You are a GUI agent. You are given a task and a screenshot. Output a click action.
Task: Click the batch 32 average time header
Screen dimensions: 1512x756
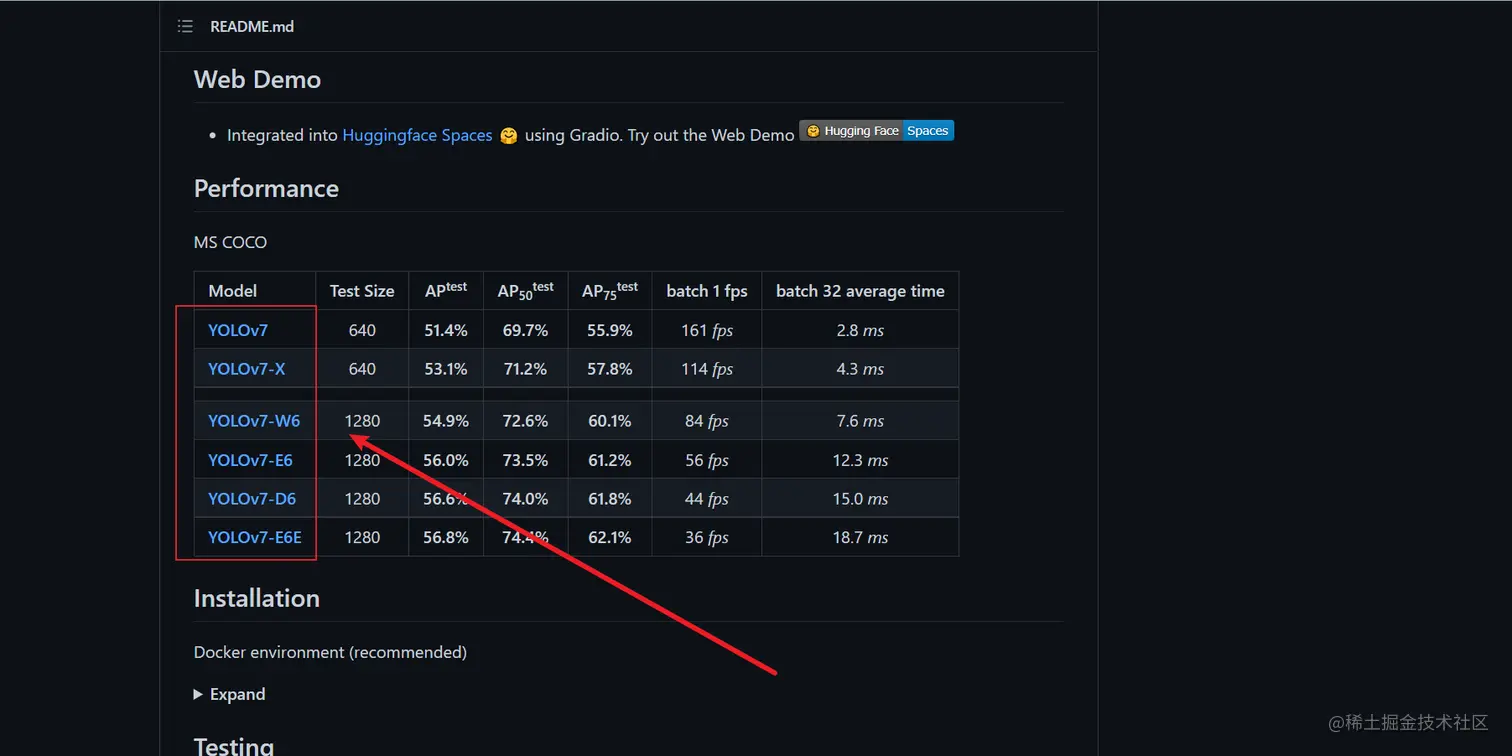(860, 291)
